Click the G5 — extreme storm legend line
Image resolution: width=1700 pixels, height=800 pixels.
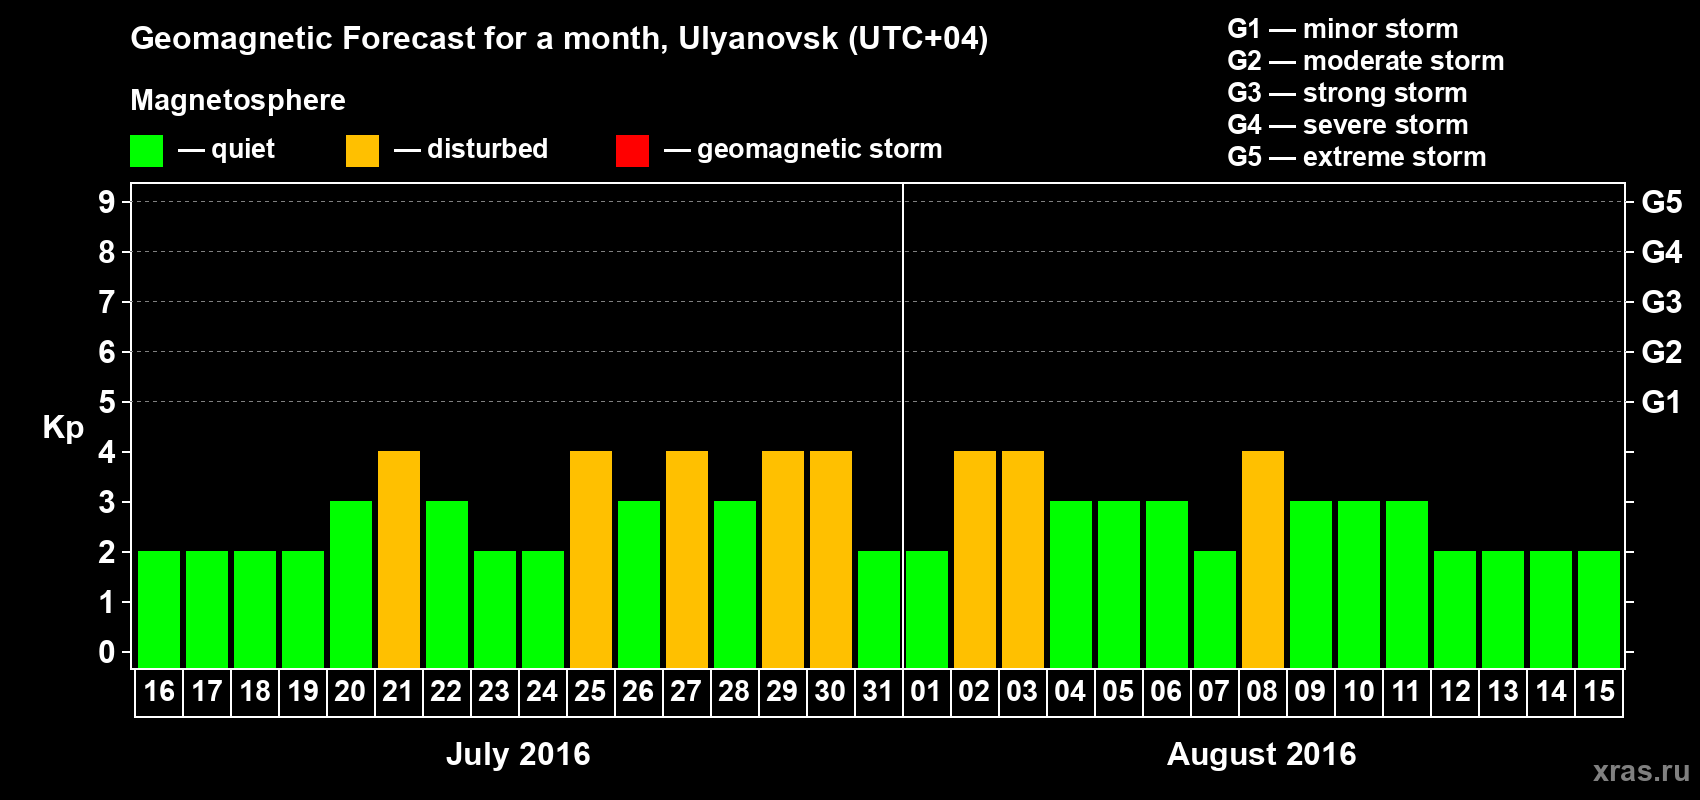click(1357, 157)
